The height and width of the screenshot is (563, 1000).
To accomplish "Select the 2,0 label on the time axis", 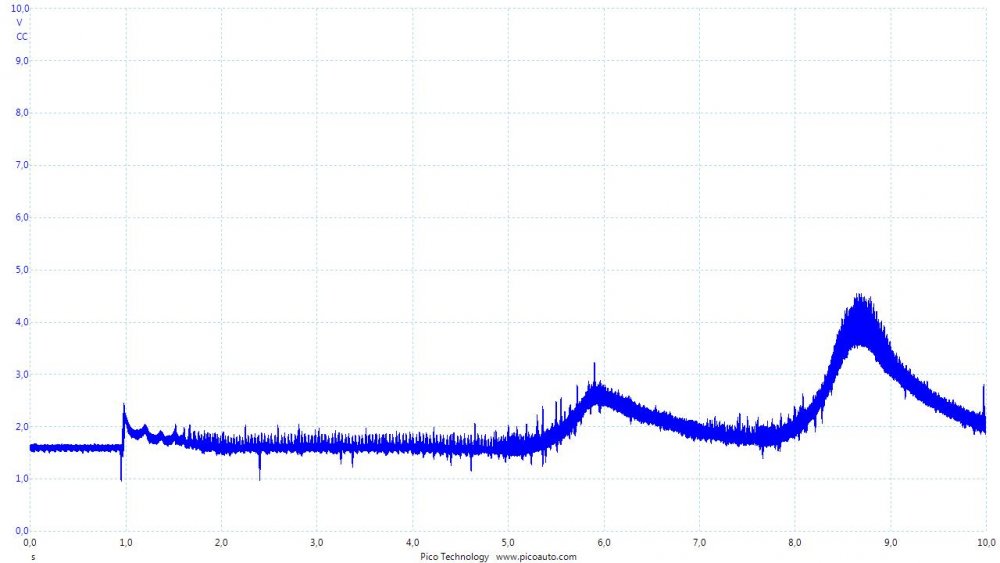I will (x=221, y=543).
